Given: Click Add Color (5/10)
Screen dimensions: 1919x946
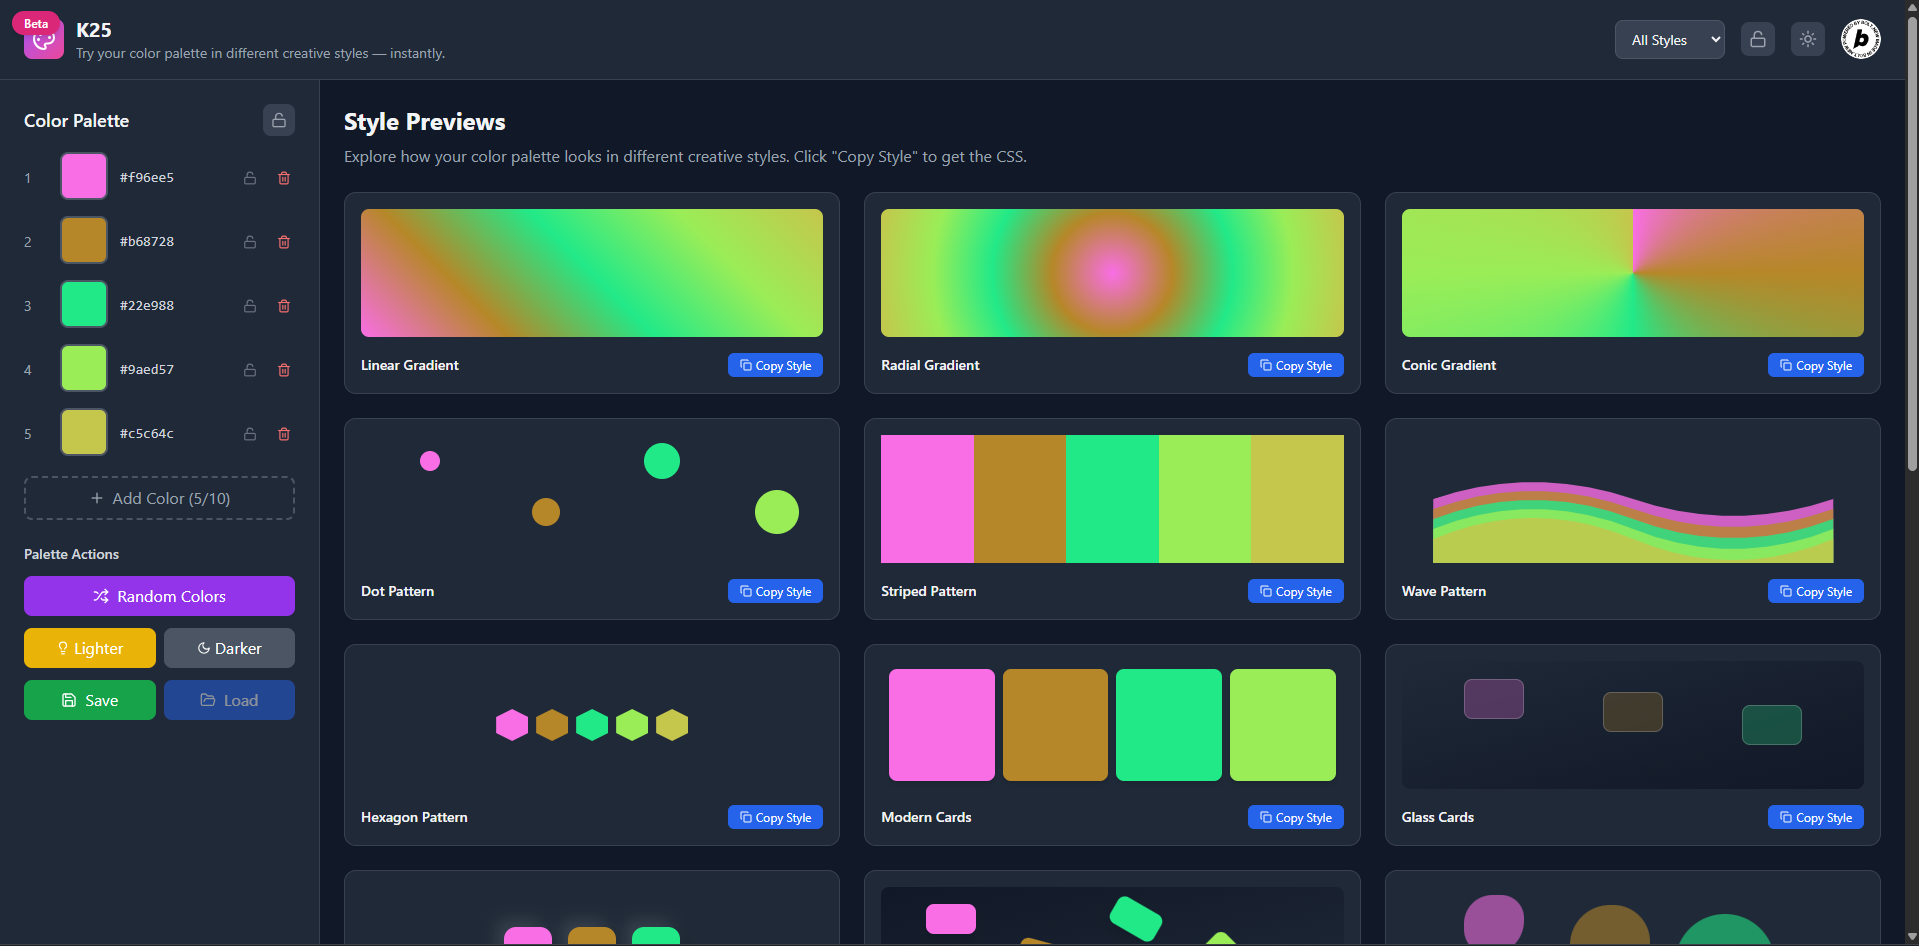Looking at the screenshot, I should tap(159, 498).
